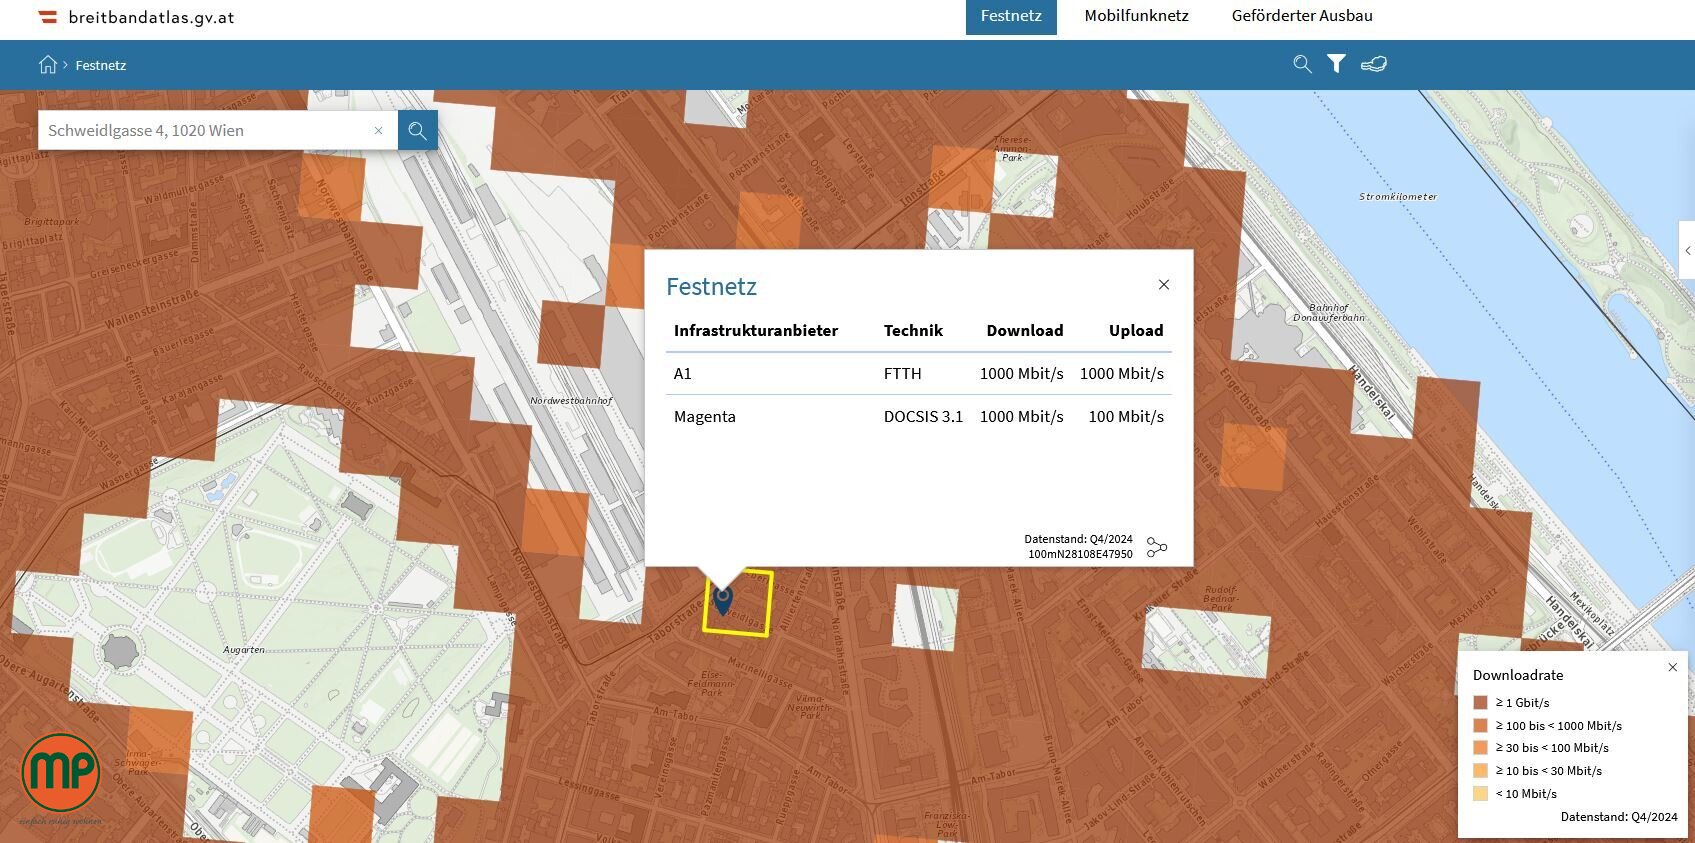Open the Festnetz tab
Screen dimensions: 1695x843
pos(1011,16)
